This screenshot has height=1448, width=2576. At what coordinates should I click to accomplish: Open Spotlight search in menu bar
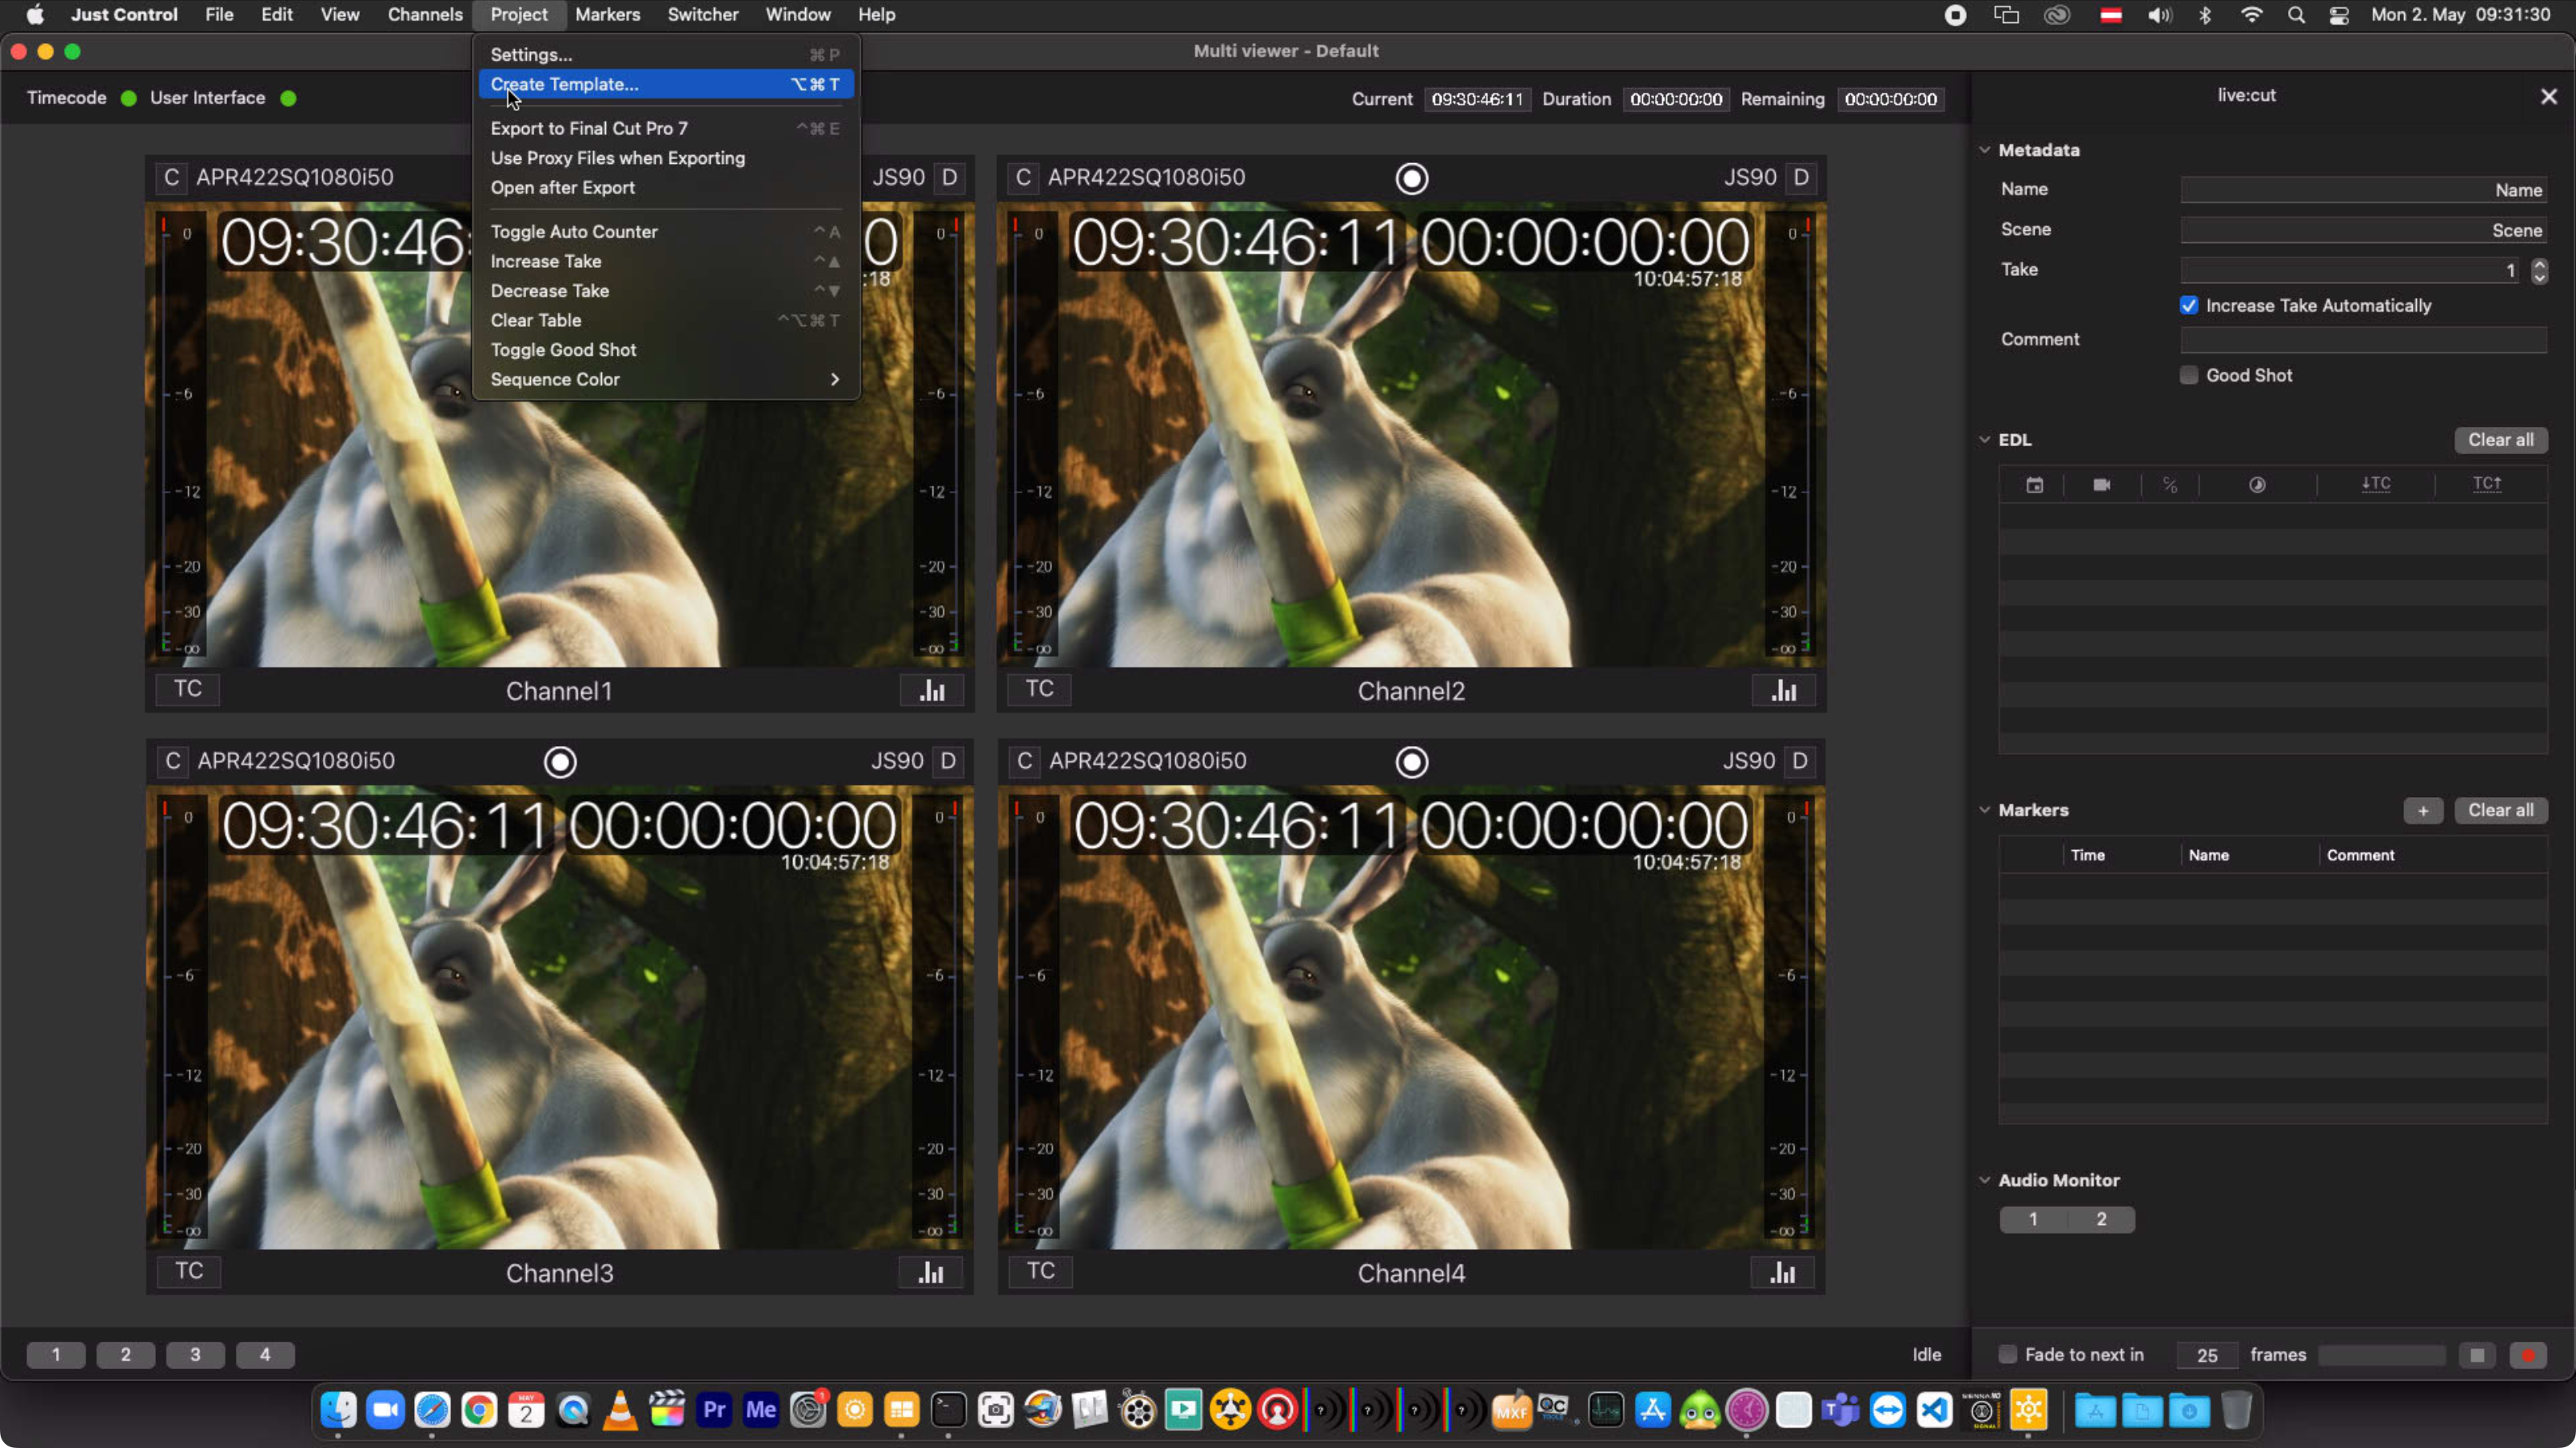click(x=2295, y=15)
